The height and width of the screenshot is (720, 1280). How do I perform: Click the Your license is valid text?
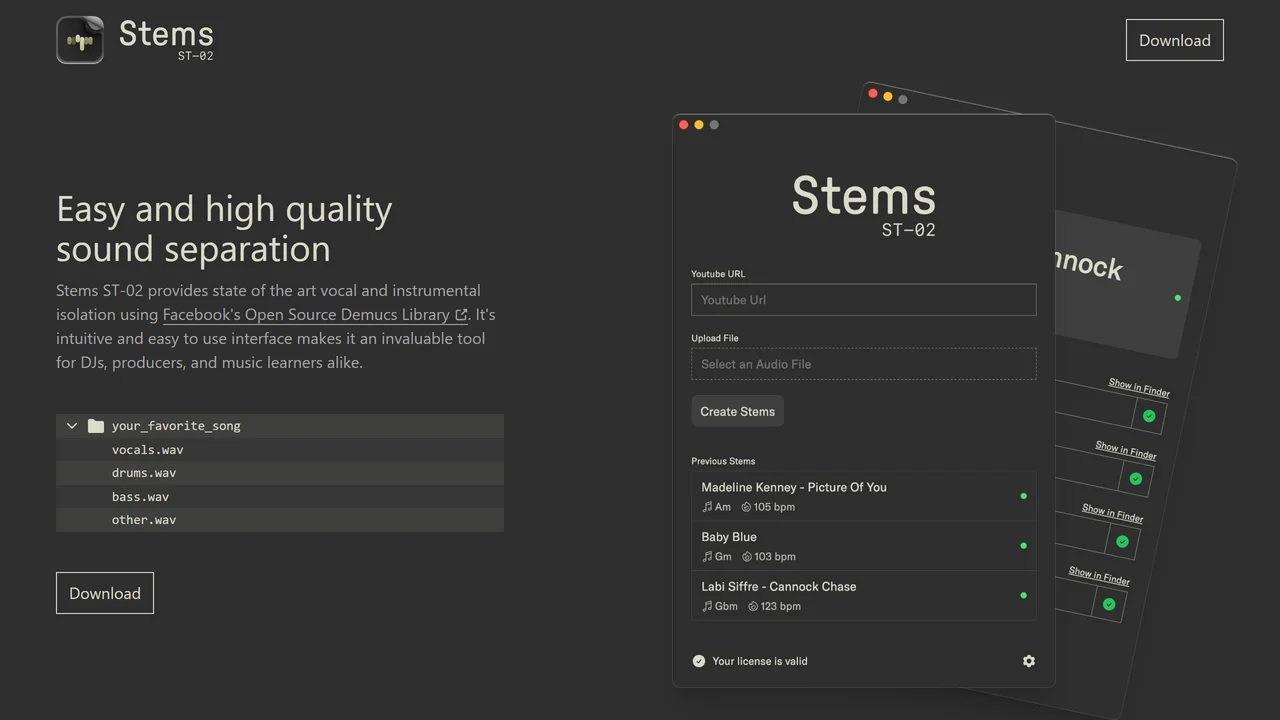point(760,661)
